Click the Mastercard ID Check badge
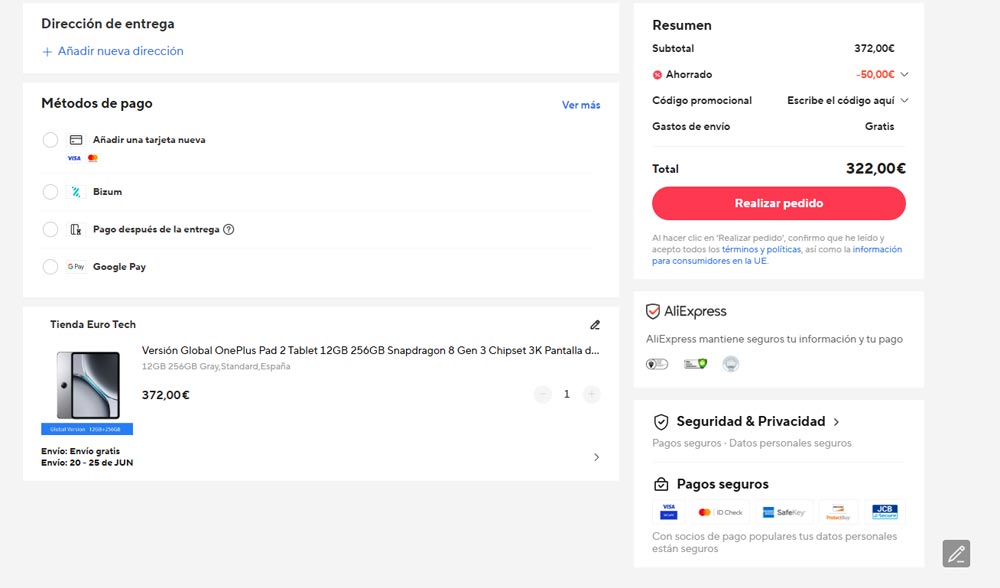The height and width of the screenshot is (588, 1000). (x=720, y=512)
